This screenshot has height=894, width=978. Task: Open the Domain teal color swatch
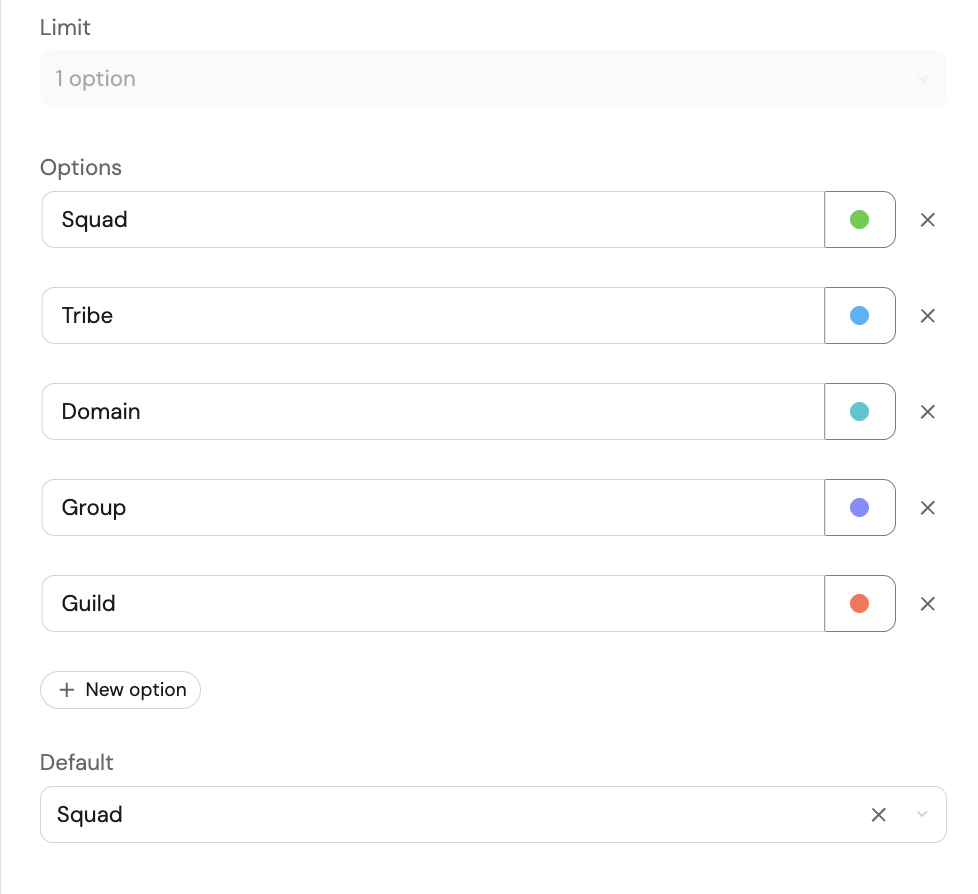click(x=859, y=412)
